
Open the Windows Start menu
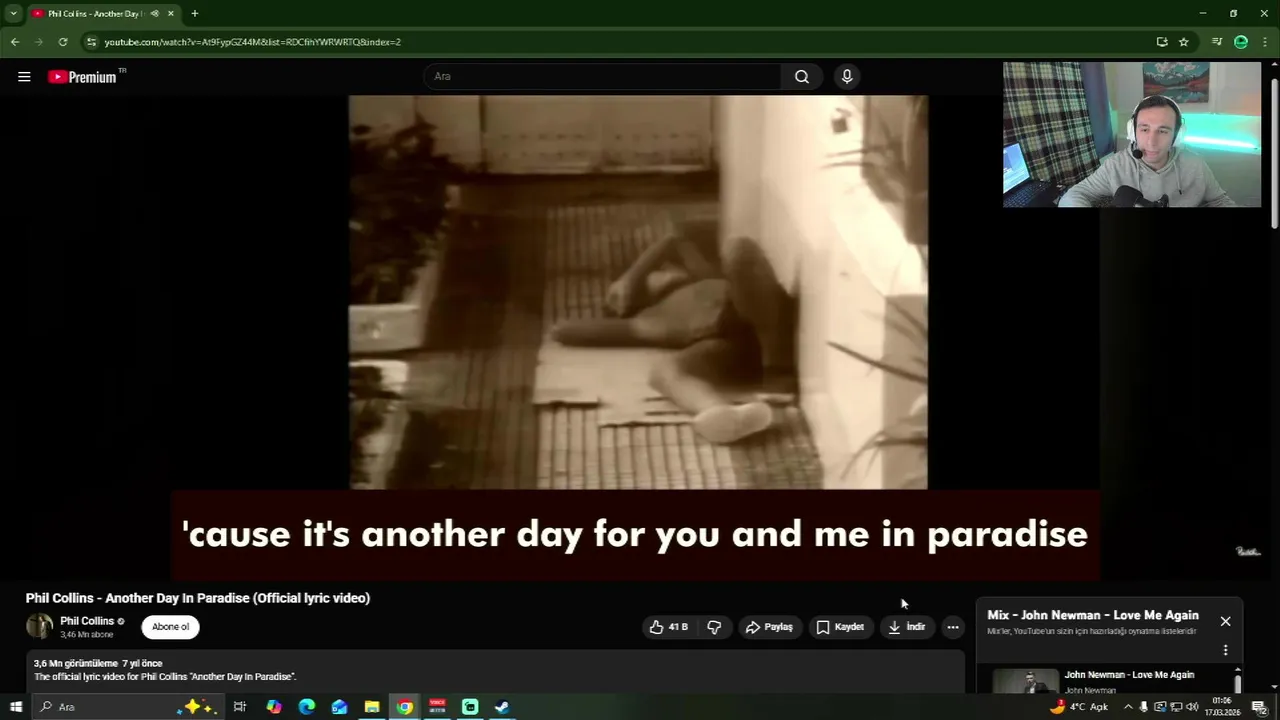(x=16, y=707)
